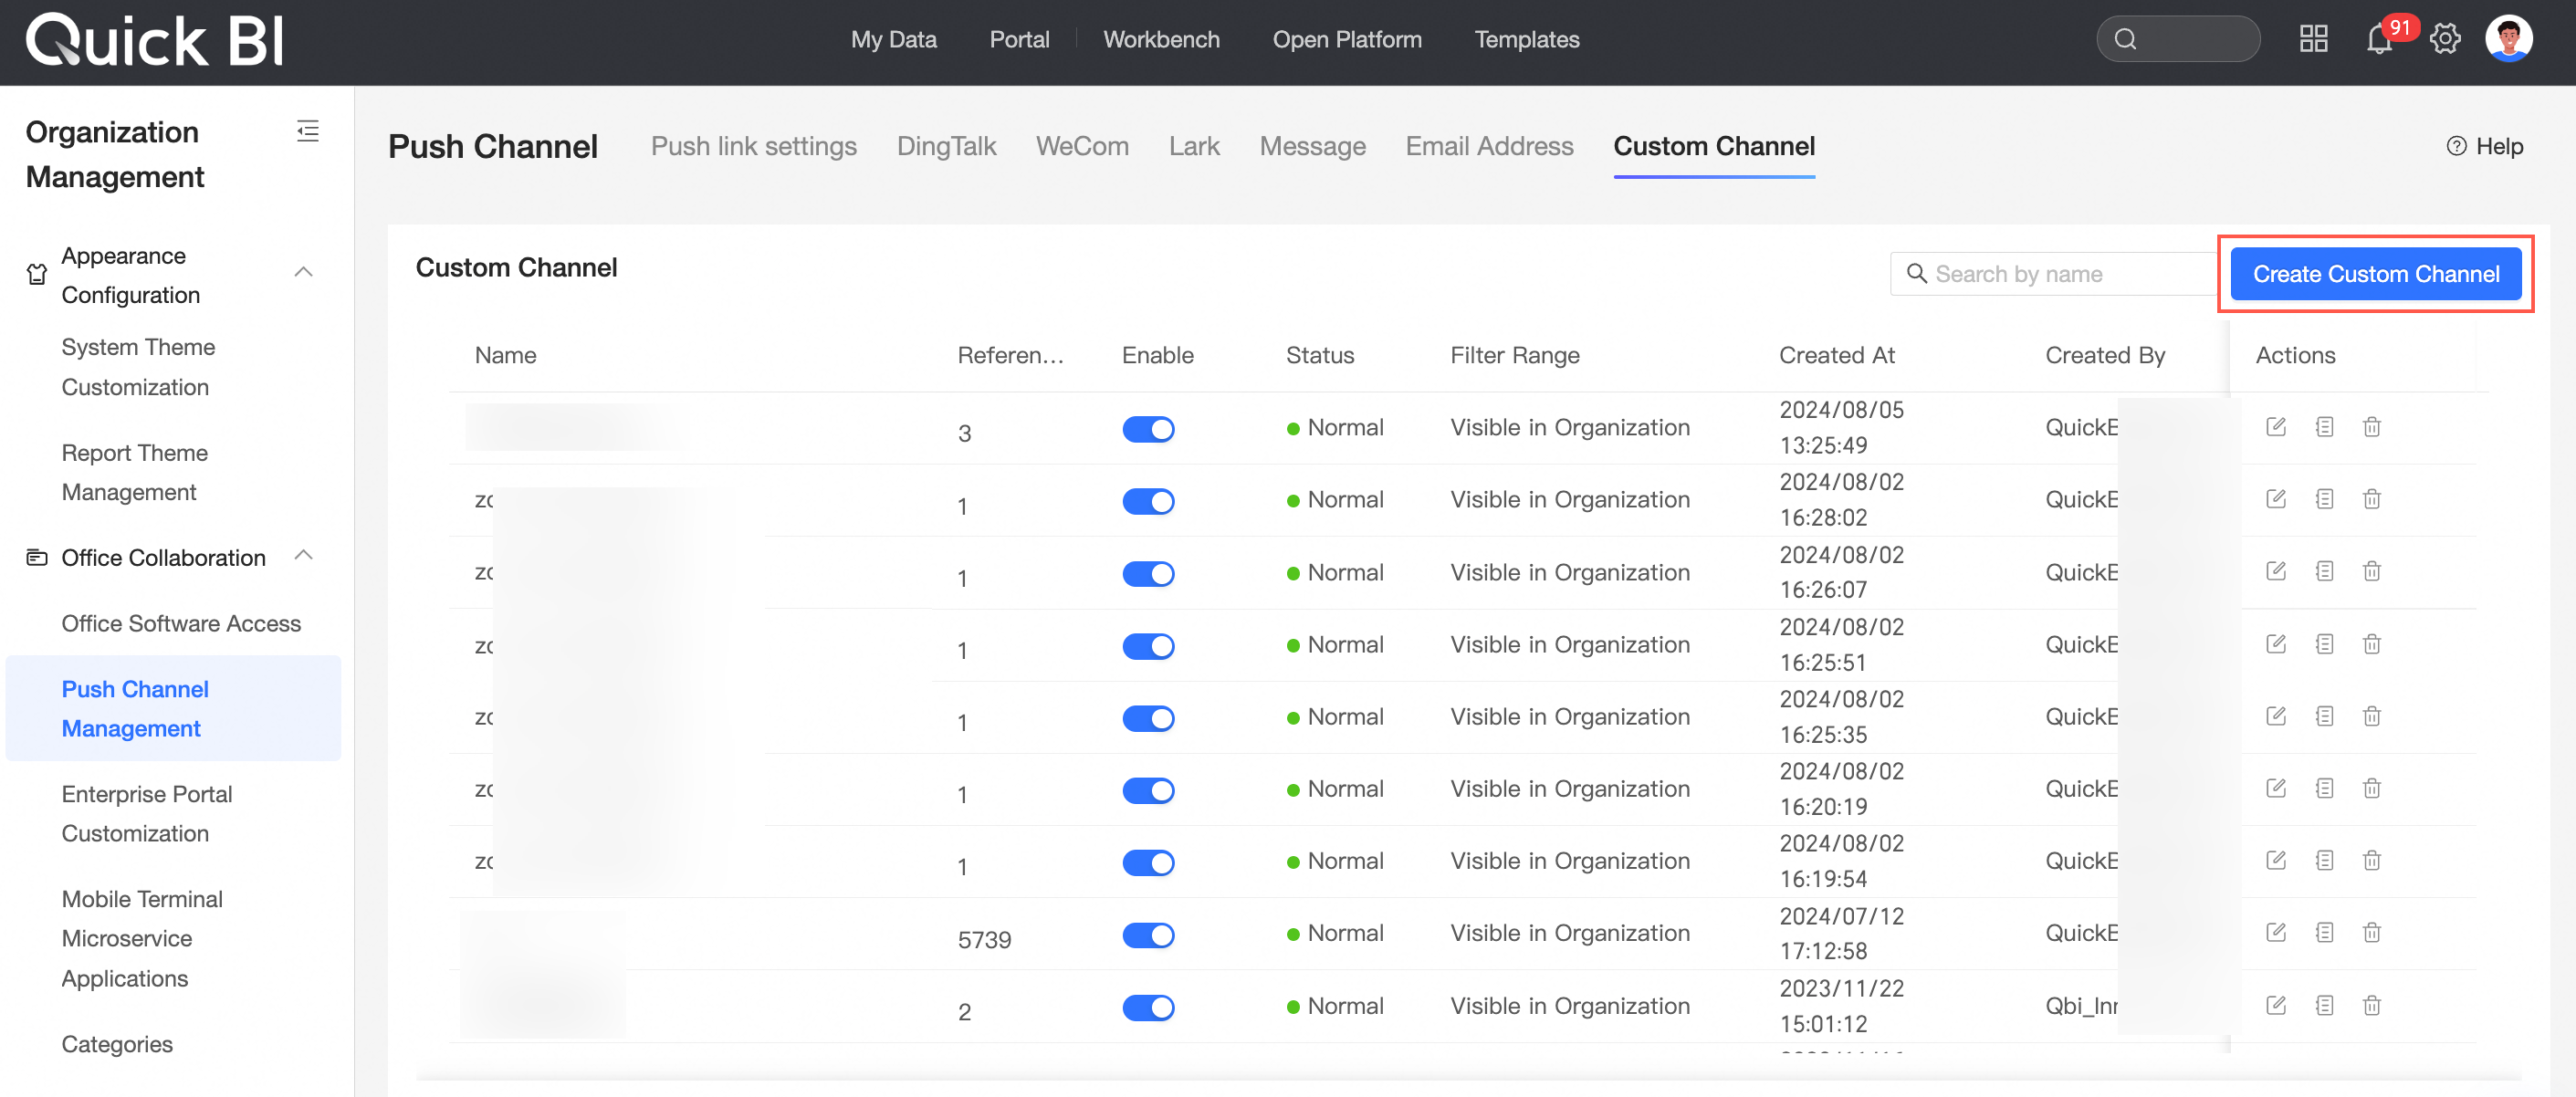Click the Quick BI logo
Screen dimensions: 2576x1097
(155, 40)
